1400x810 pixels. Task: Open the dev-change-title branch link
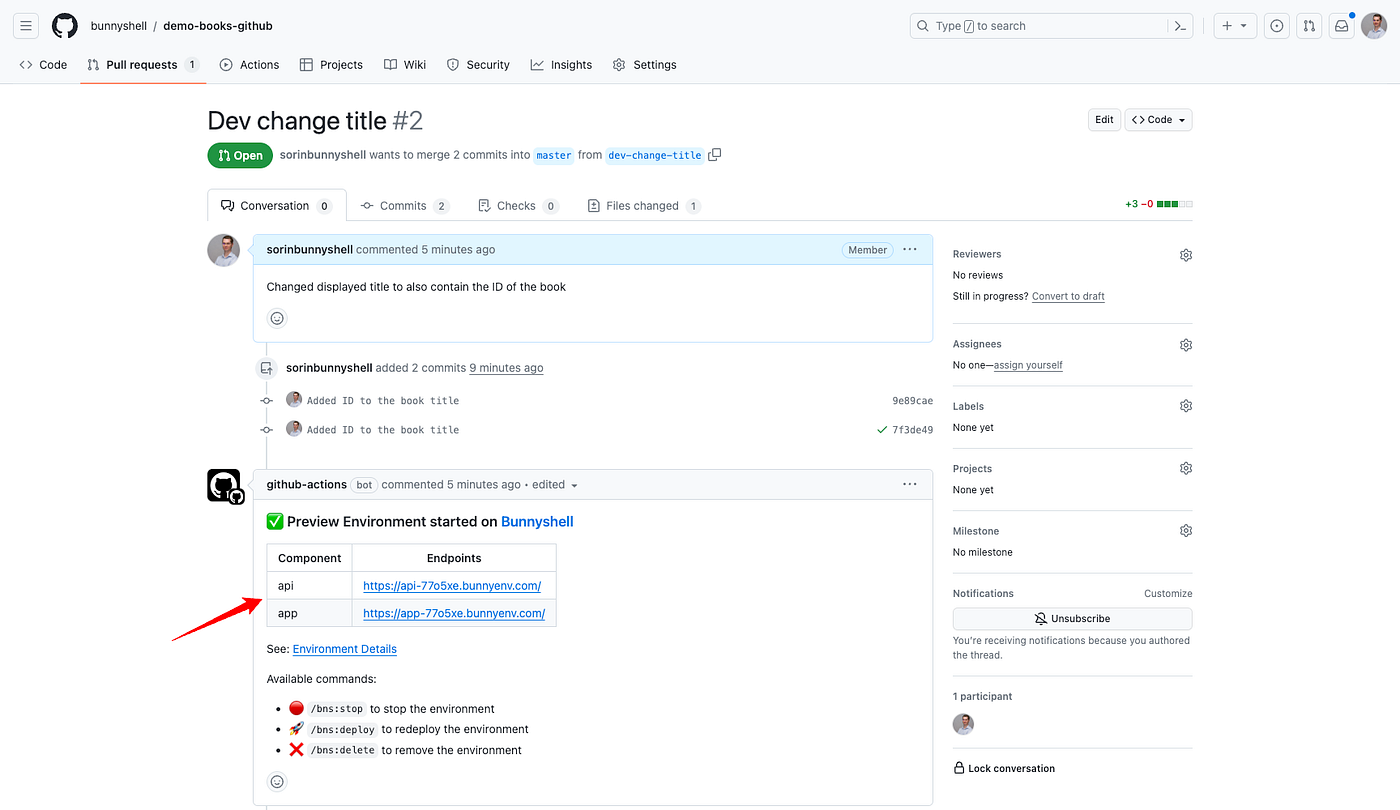coord(655,155)
